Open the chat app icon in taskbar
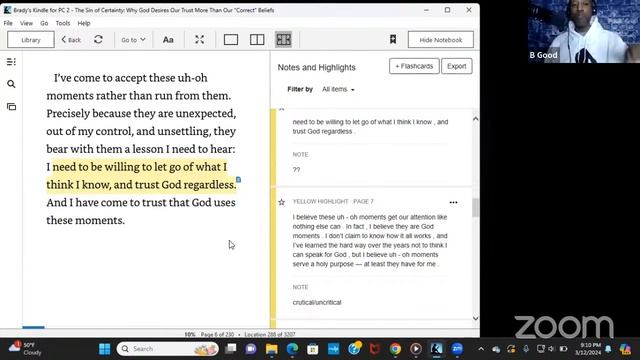Viewport: 640px width, 360px height. pos(251,349)
